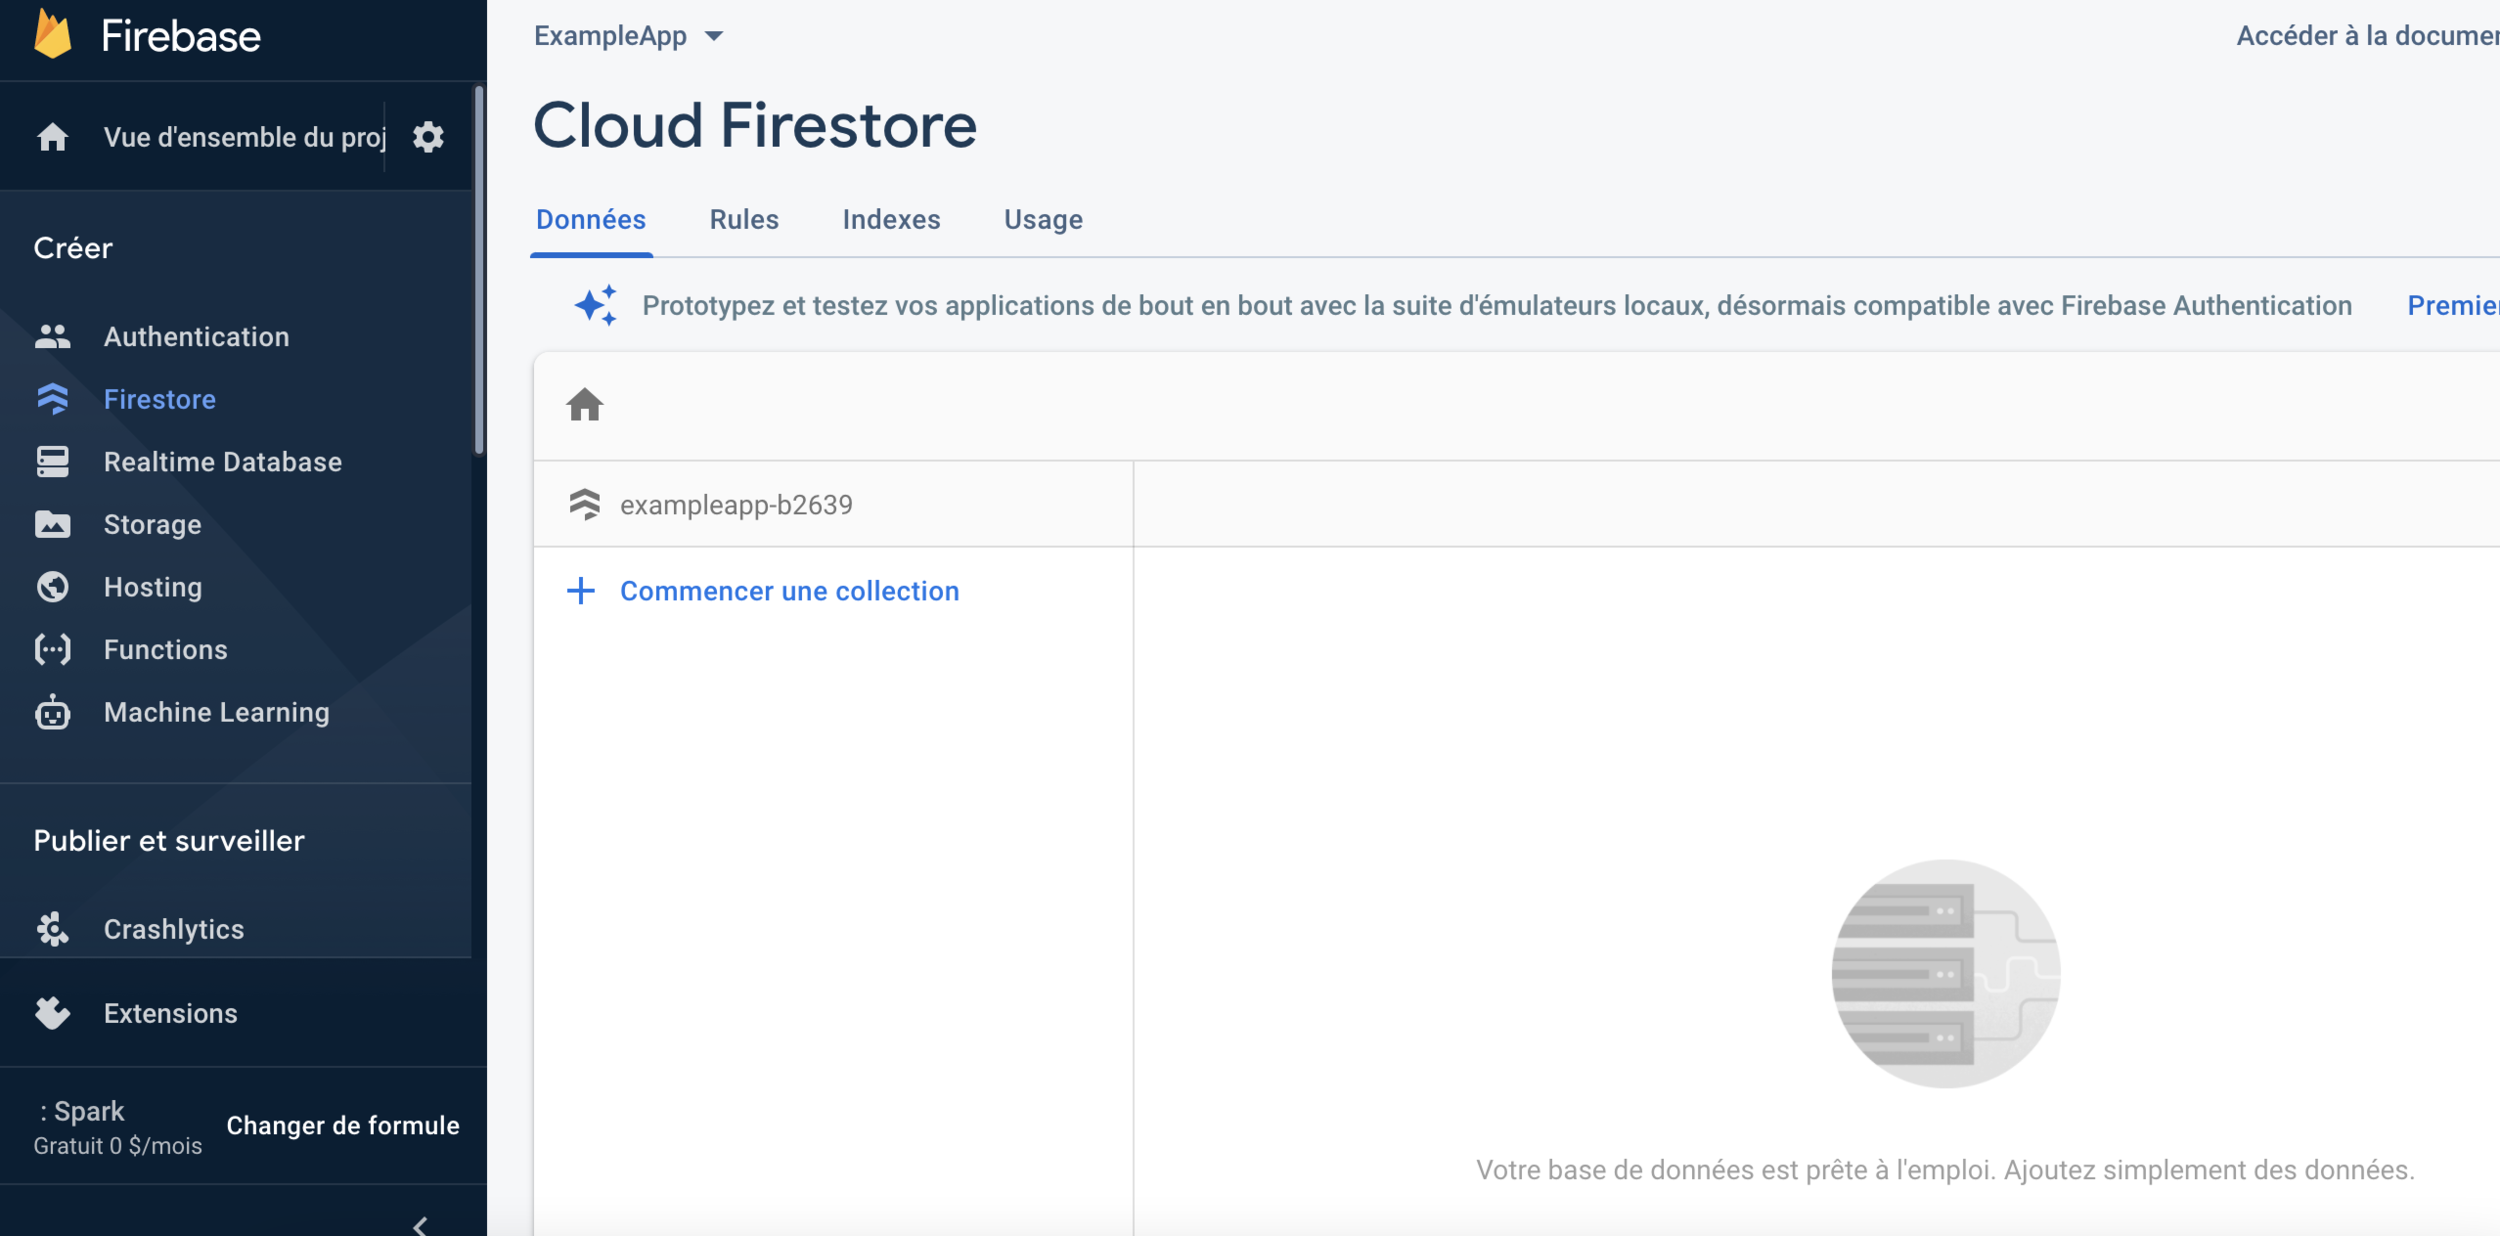Switch to the Indexes tab
Viewport: 2500px width, 1236px height.
tap(890, 220)
